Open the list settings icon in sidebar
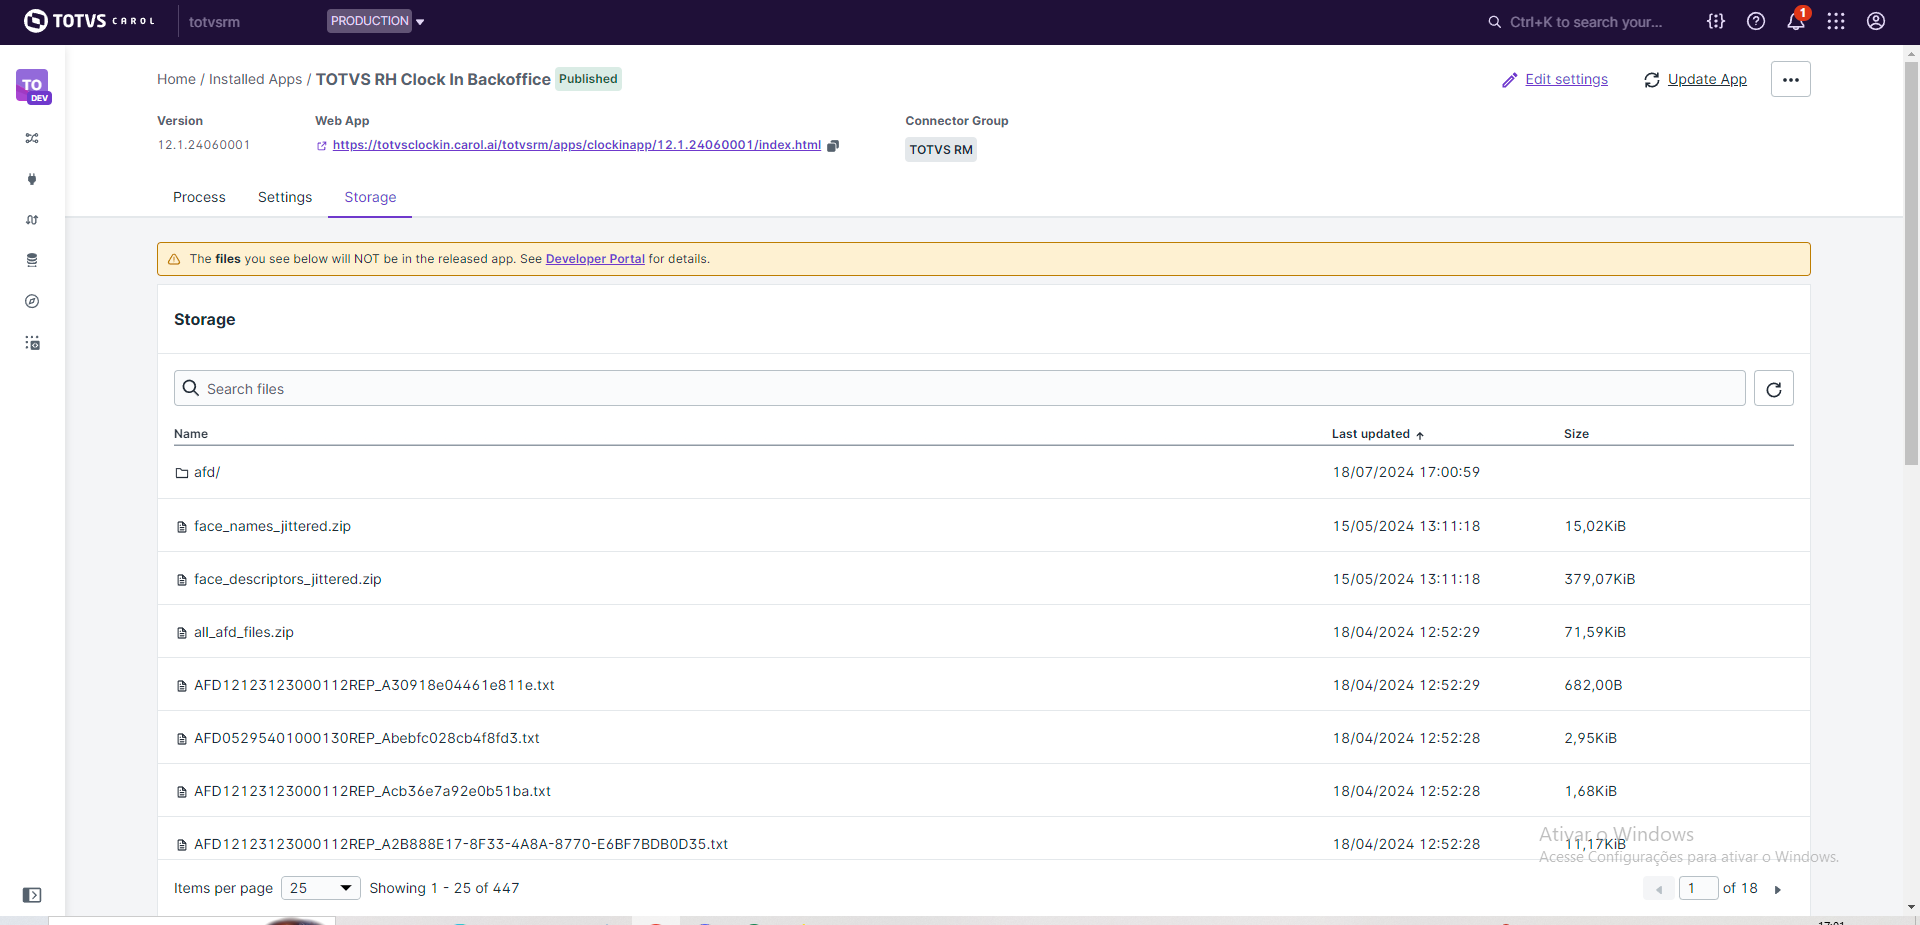The image size is (1920, 925). 32,343
